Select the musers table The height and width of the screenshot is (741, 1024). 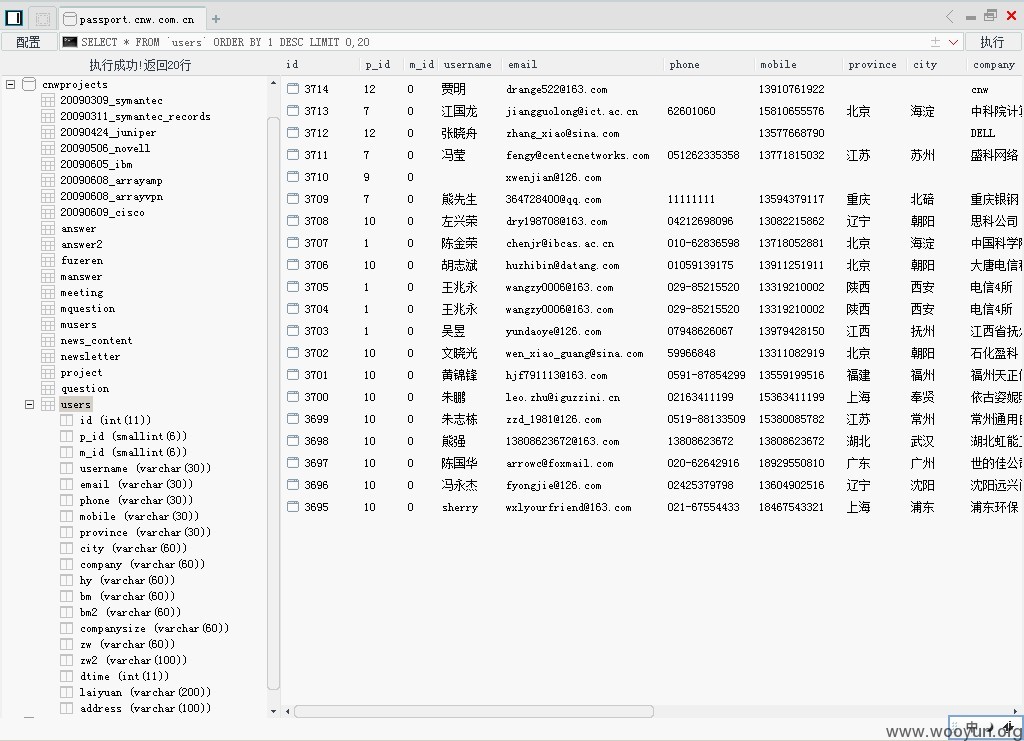(x=78, y=324)
